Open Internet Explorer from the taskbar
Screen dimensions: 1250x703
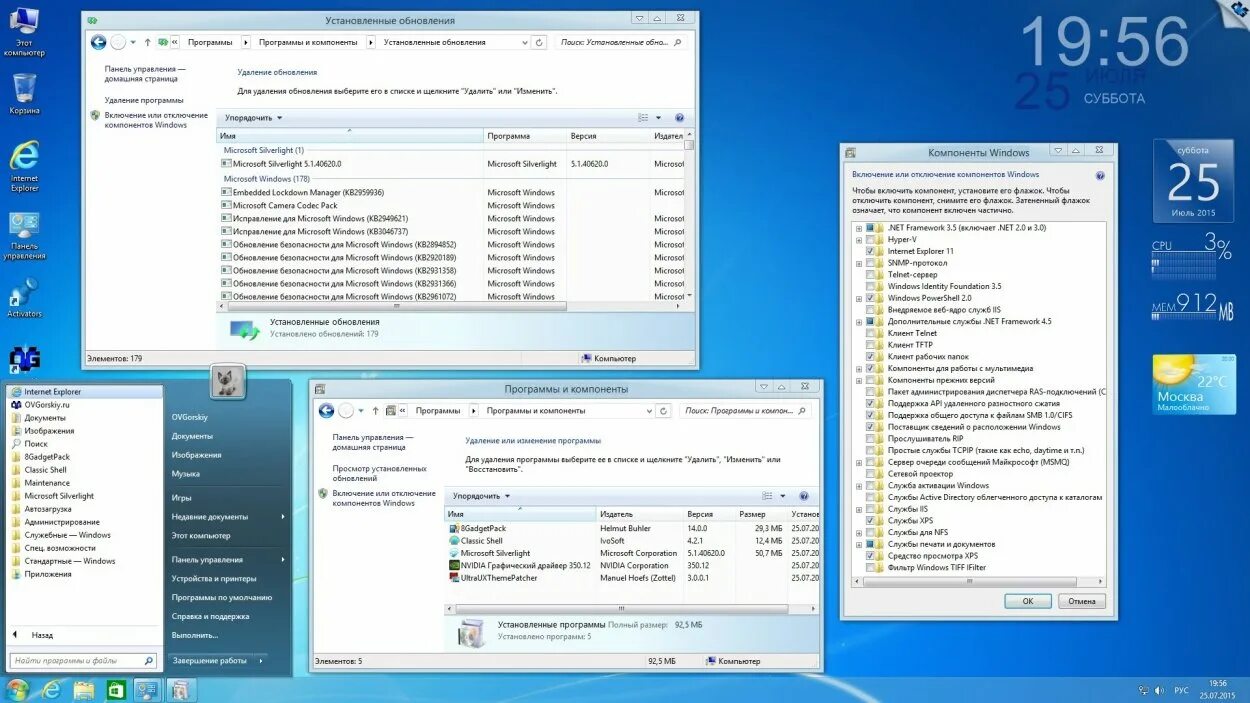tap(50, 690)
